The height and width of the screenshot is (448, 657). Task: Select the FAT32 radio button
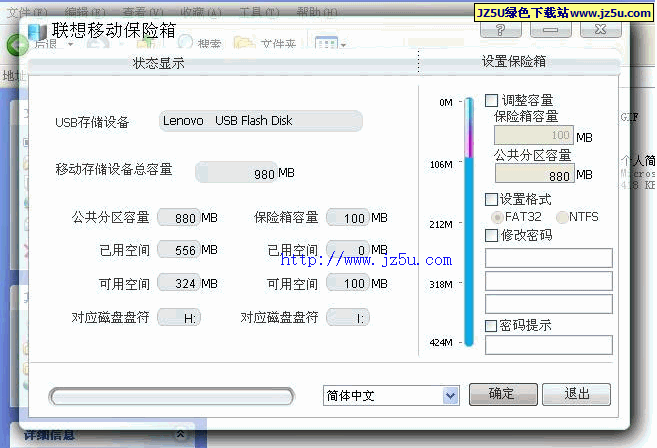pos(497,217)
